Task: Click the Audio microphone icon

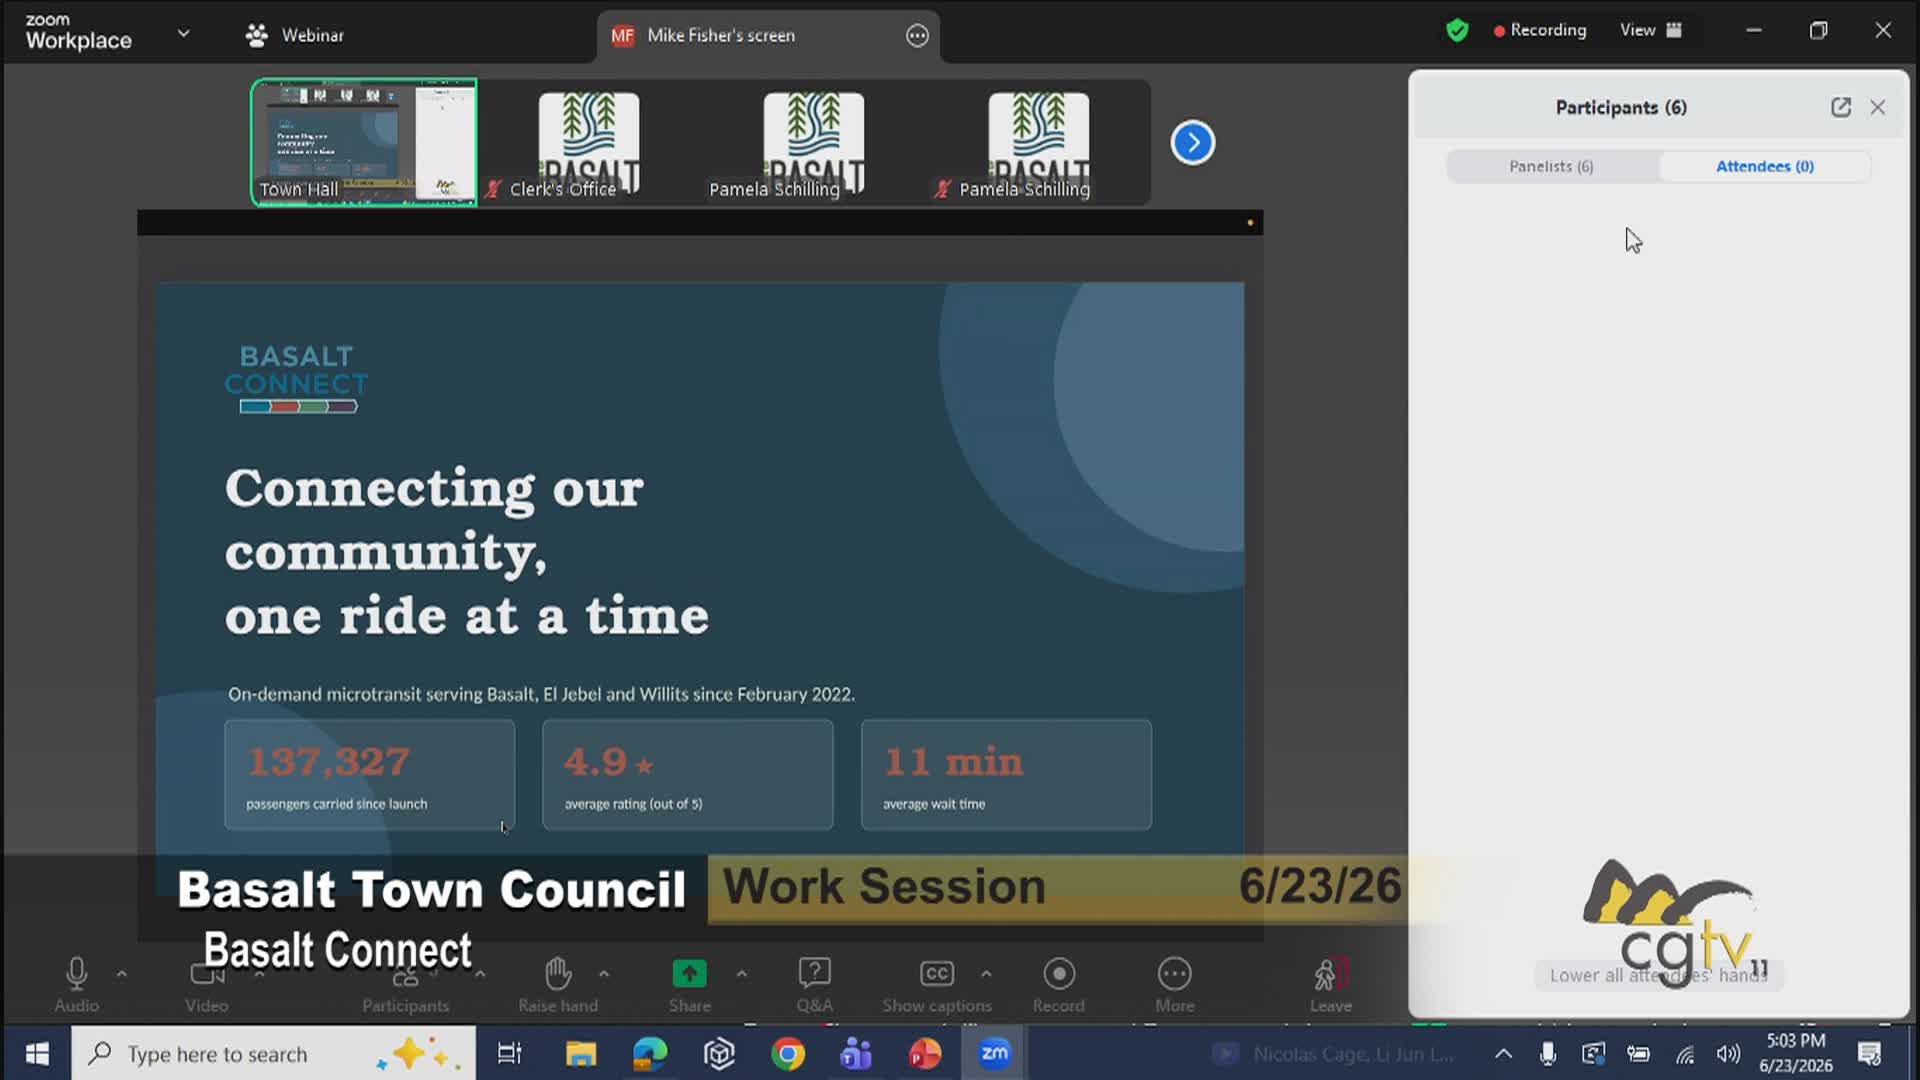Action: coord(76,973)
